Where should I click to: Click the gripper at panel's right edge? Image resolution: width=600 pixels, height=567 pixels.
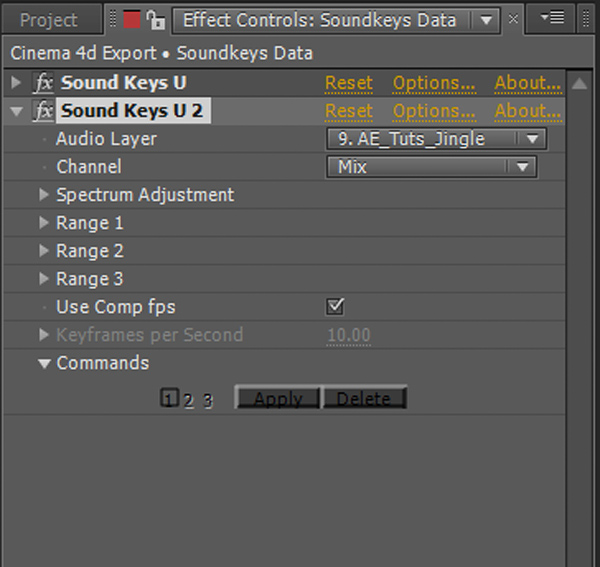[x=586, y=19]
